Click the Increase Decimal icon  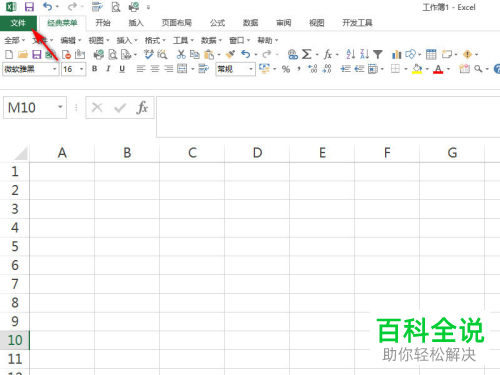tap(313, 69)
